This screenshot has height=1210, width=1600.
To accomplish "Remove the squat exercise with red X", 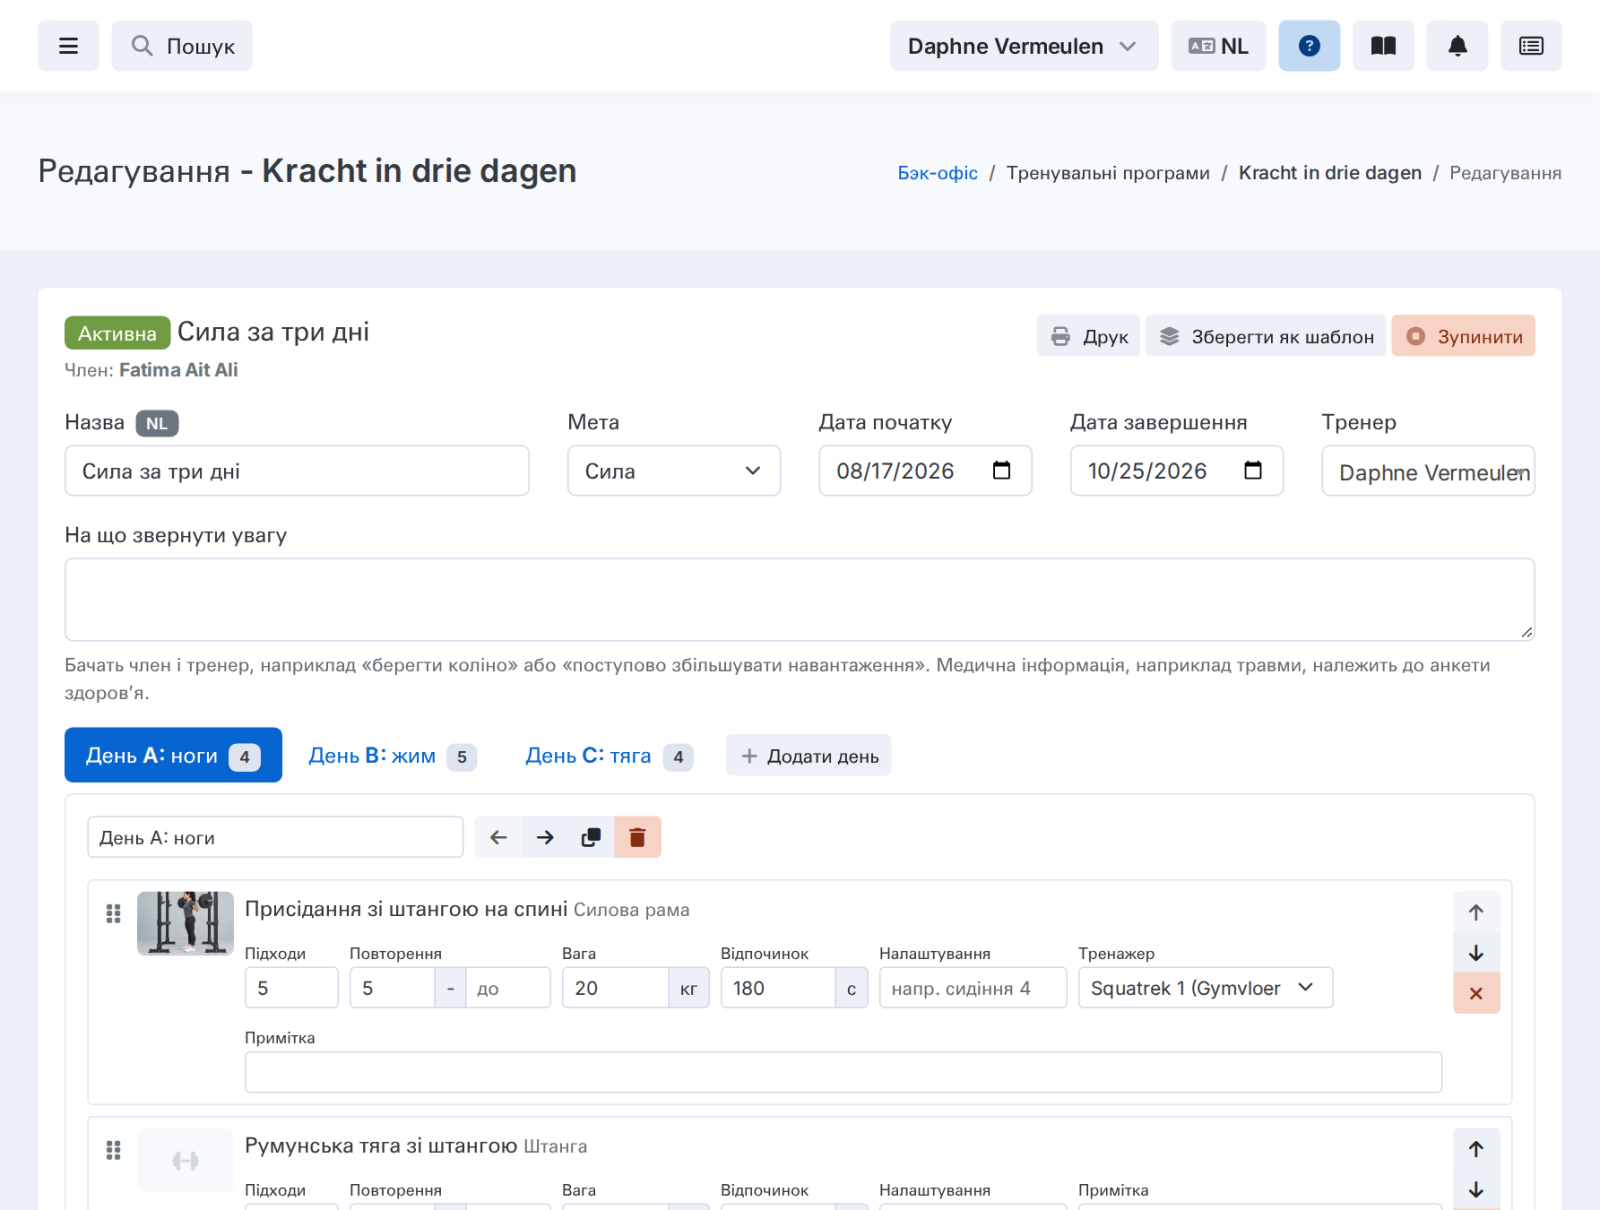I will tap(1476, 994).
